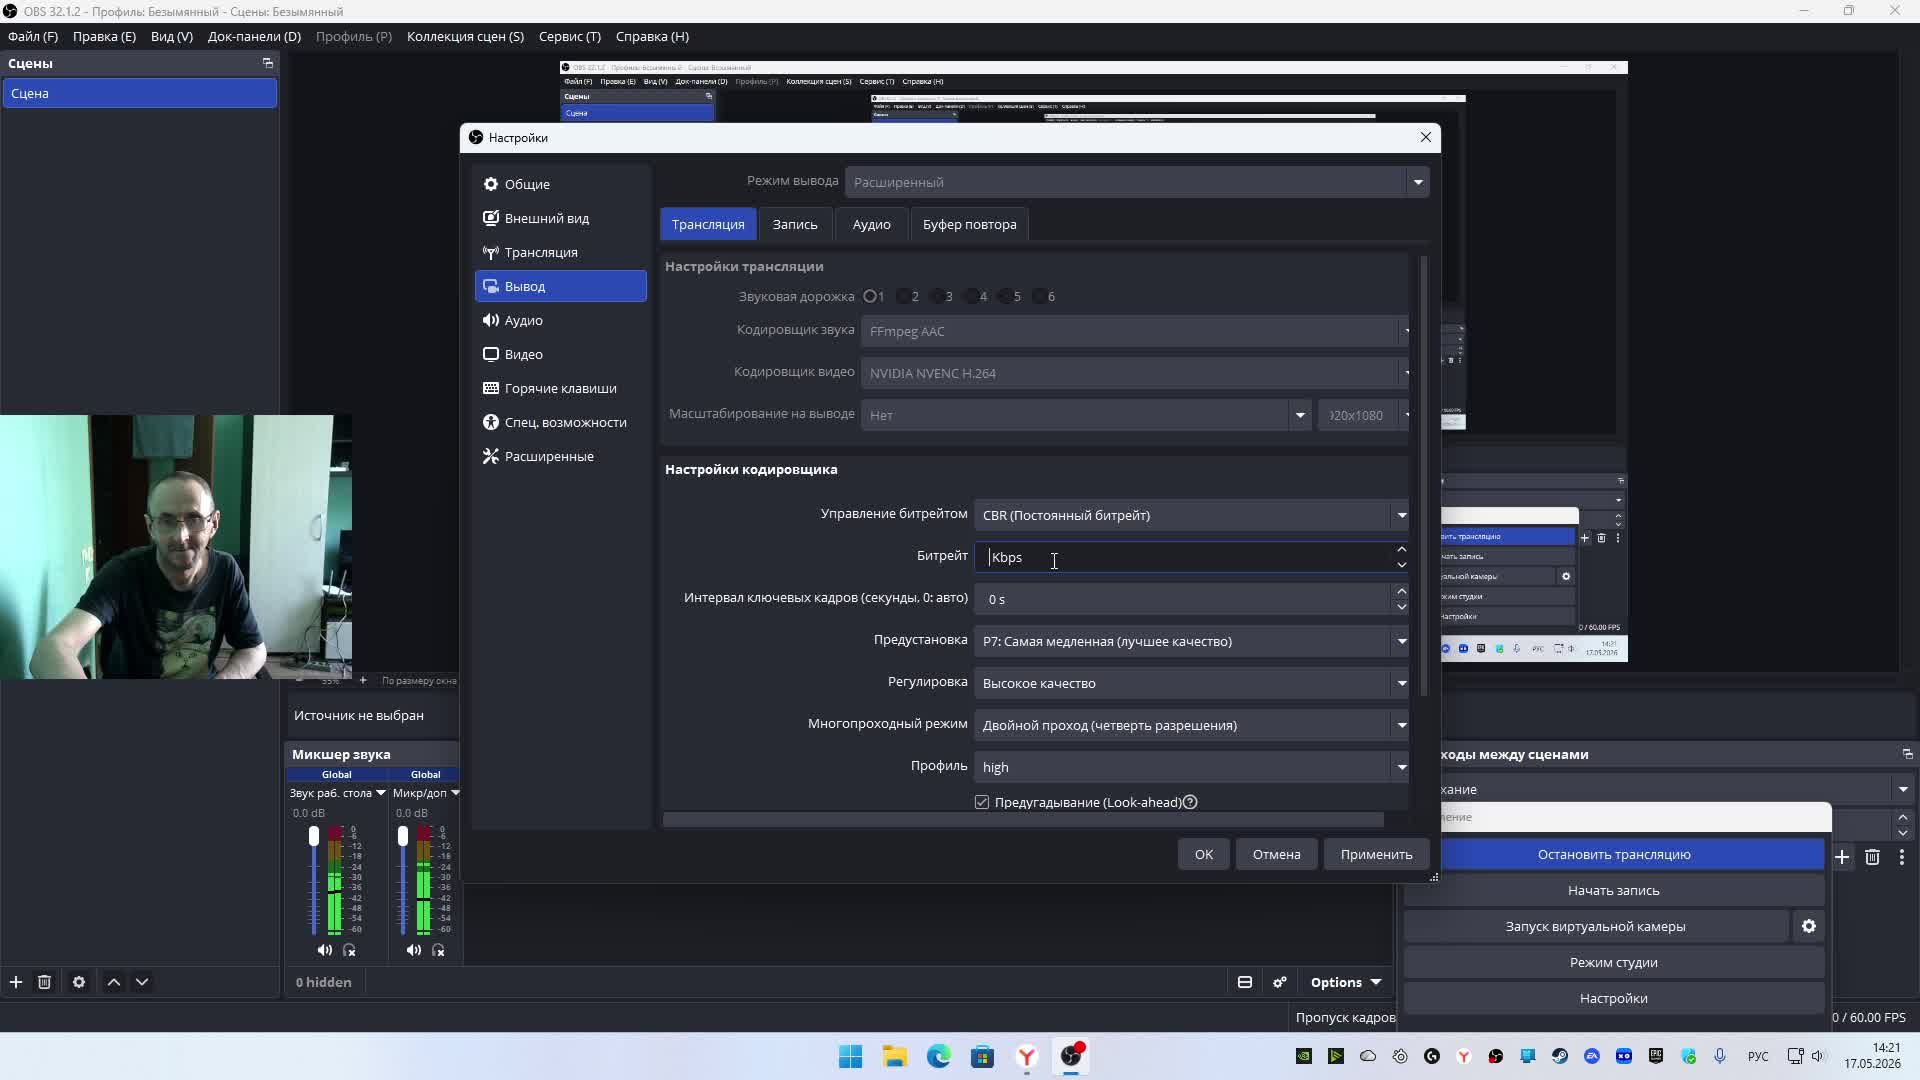Viewport: 1920px width, 1080px height.
Task: Remove transition with trash icon
Action: tap(1873, 857)
